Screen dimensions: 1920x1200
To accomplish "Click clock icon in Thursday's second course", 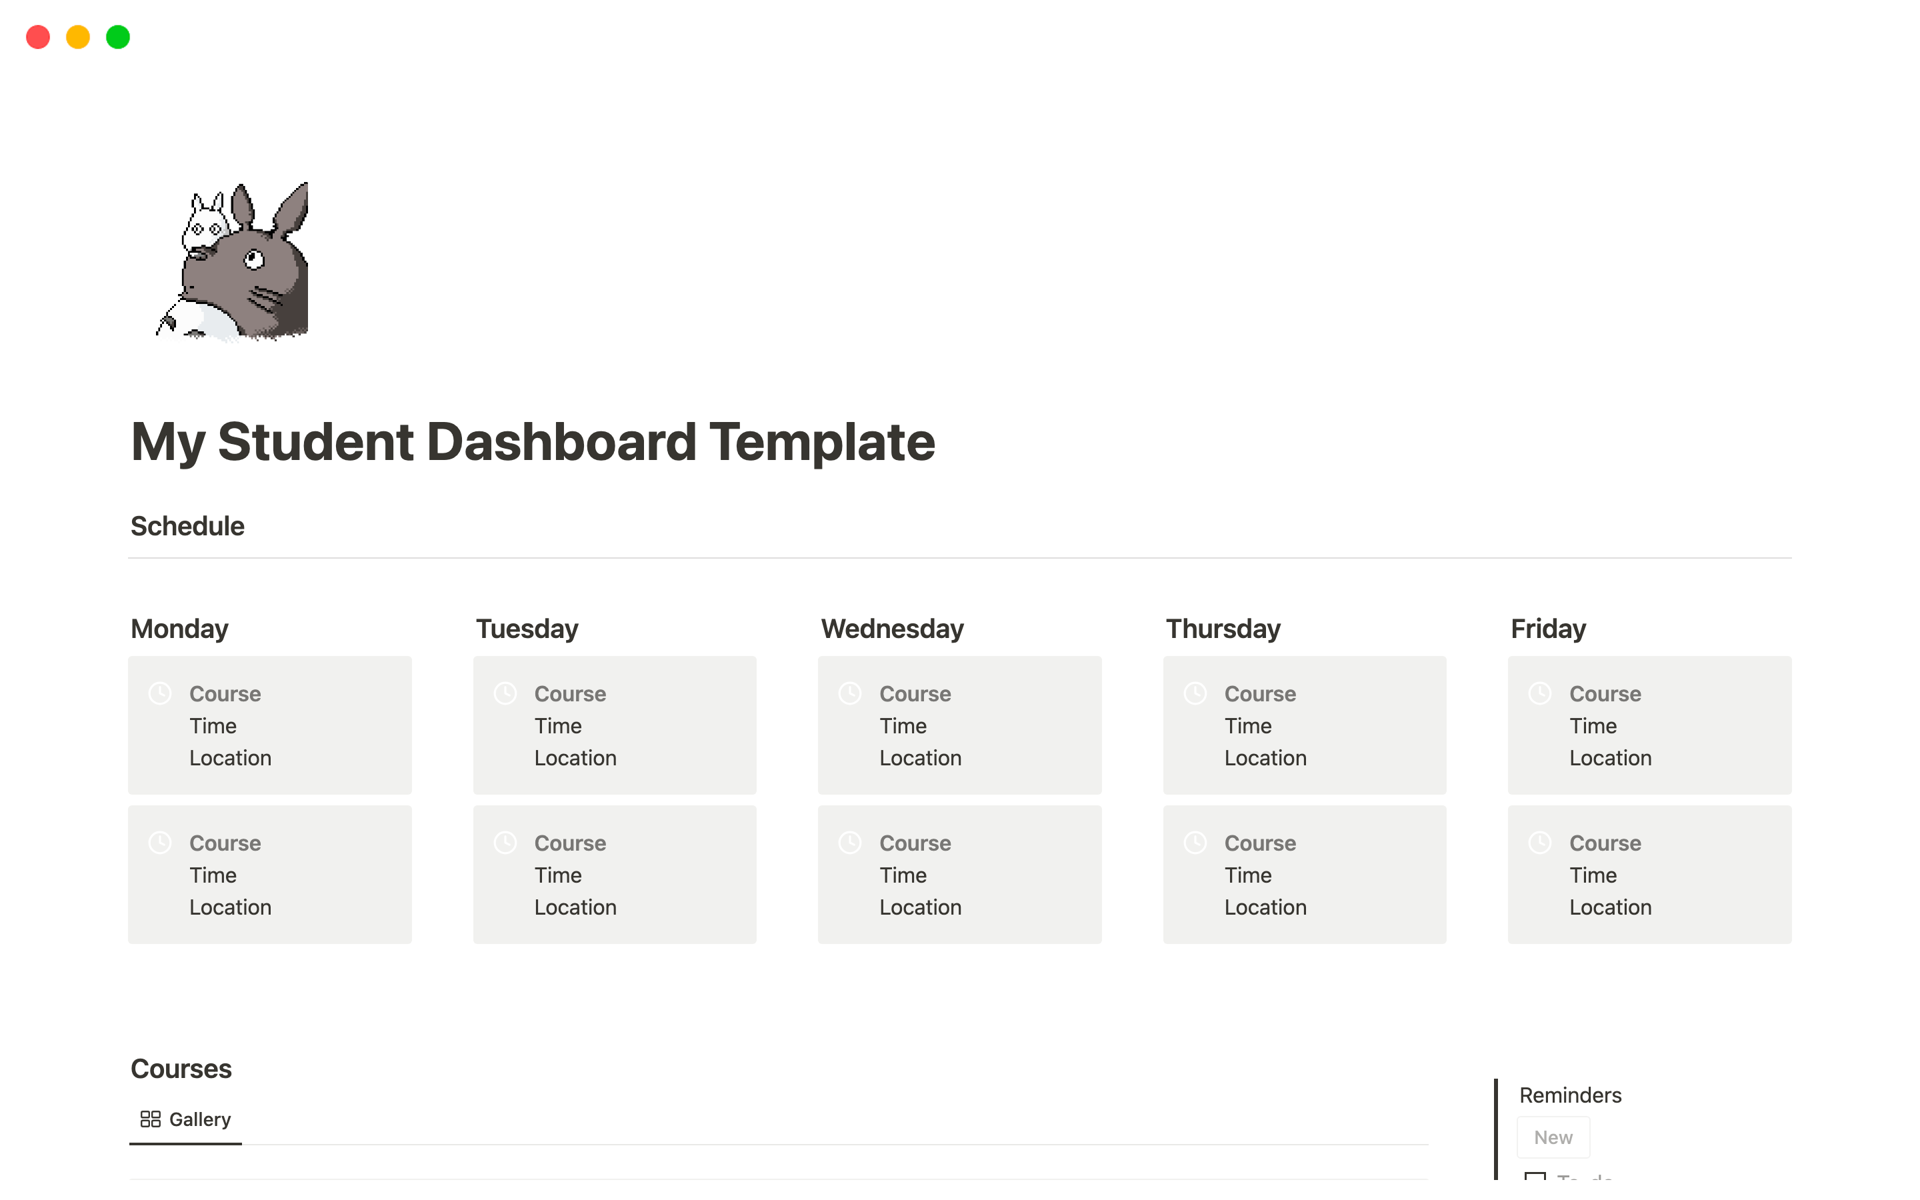I will [1195, 842].
